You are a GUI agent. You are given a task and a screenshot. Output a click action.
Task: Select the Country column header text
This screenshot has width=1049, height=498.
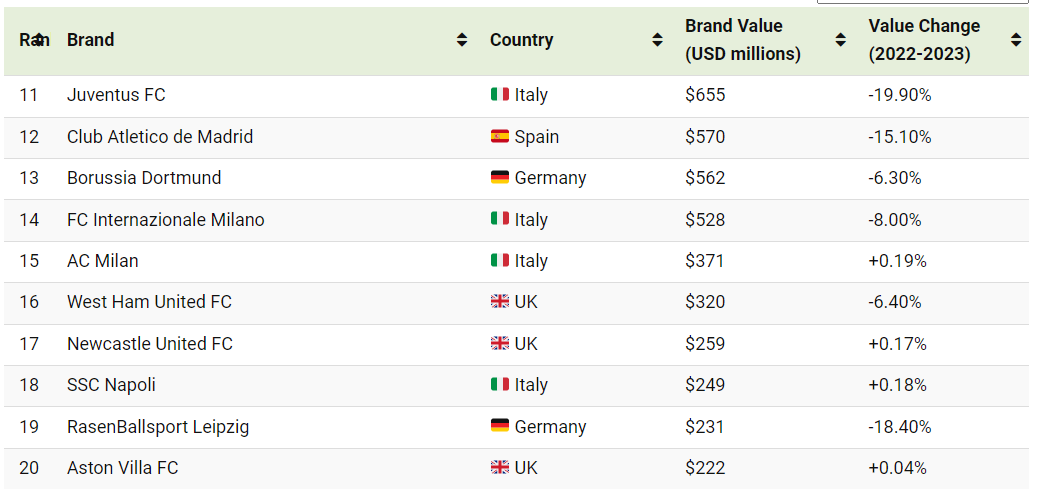[521, 39]
